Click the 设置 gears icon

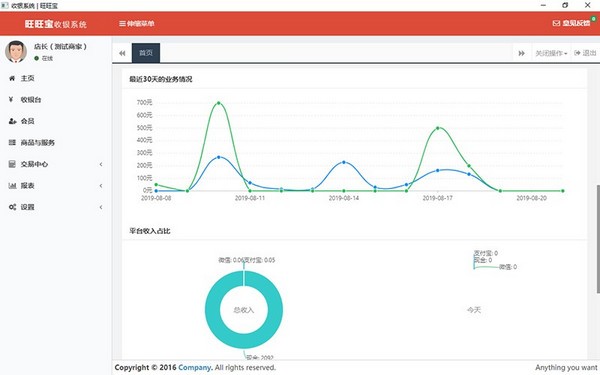(x=12, y=207)
